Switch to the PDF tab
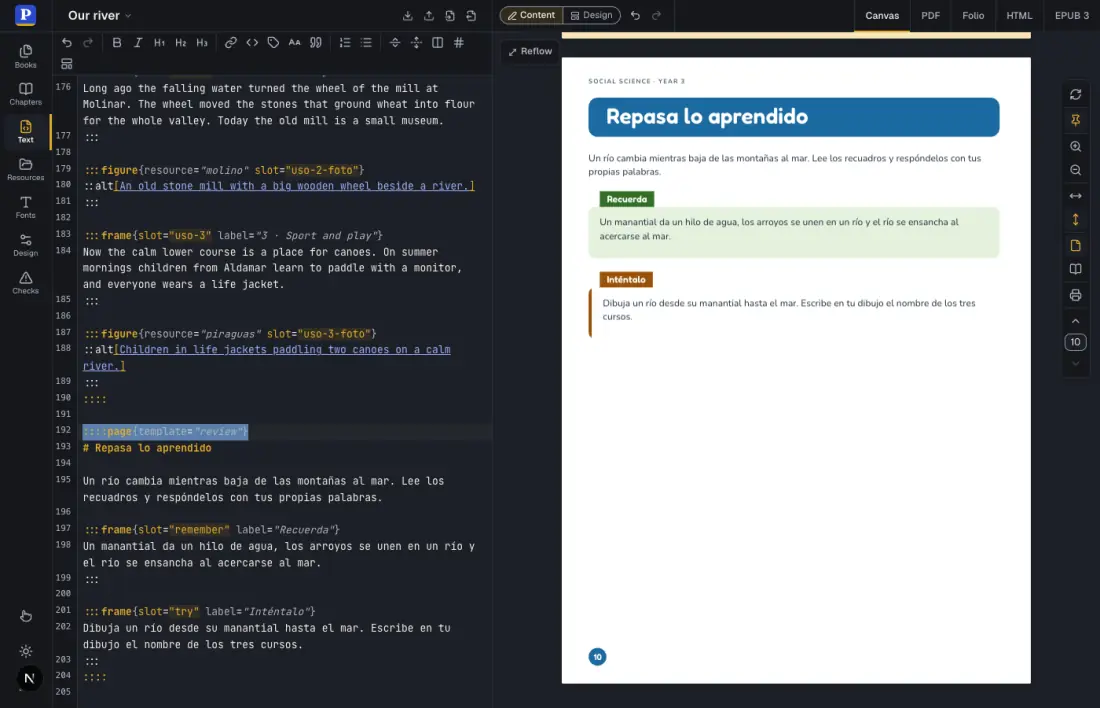The image size is (1100, 708). point(930,15)
